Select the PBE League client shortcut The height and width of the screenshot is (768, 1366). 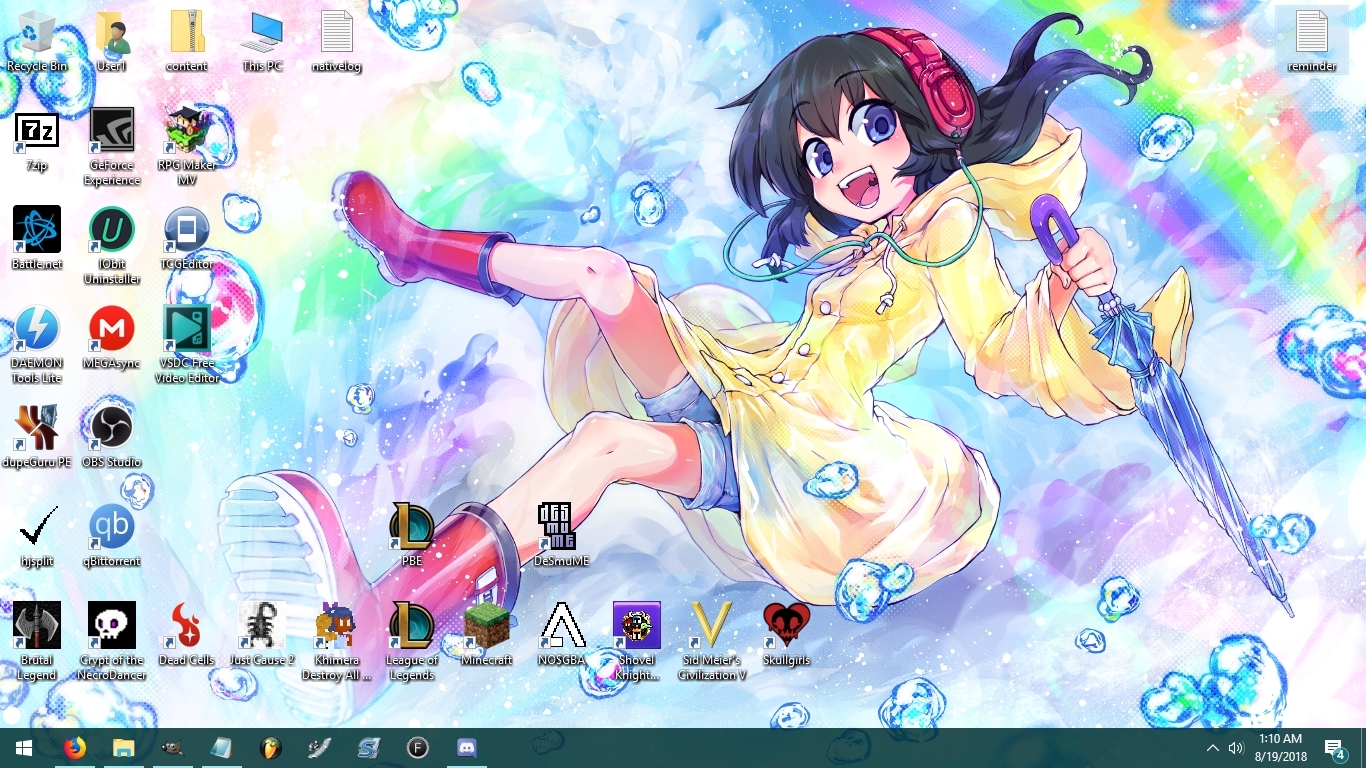tap(412, 535)
